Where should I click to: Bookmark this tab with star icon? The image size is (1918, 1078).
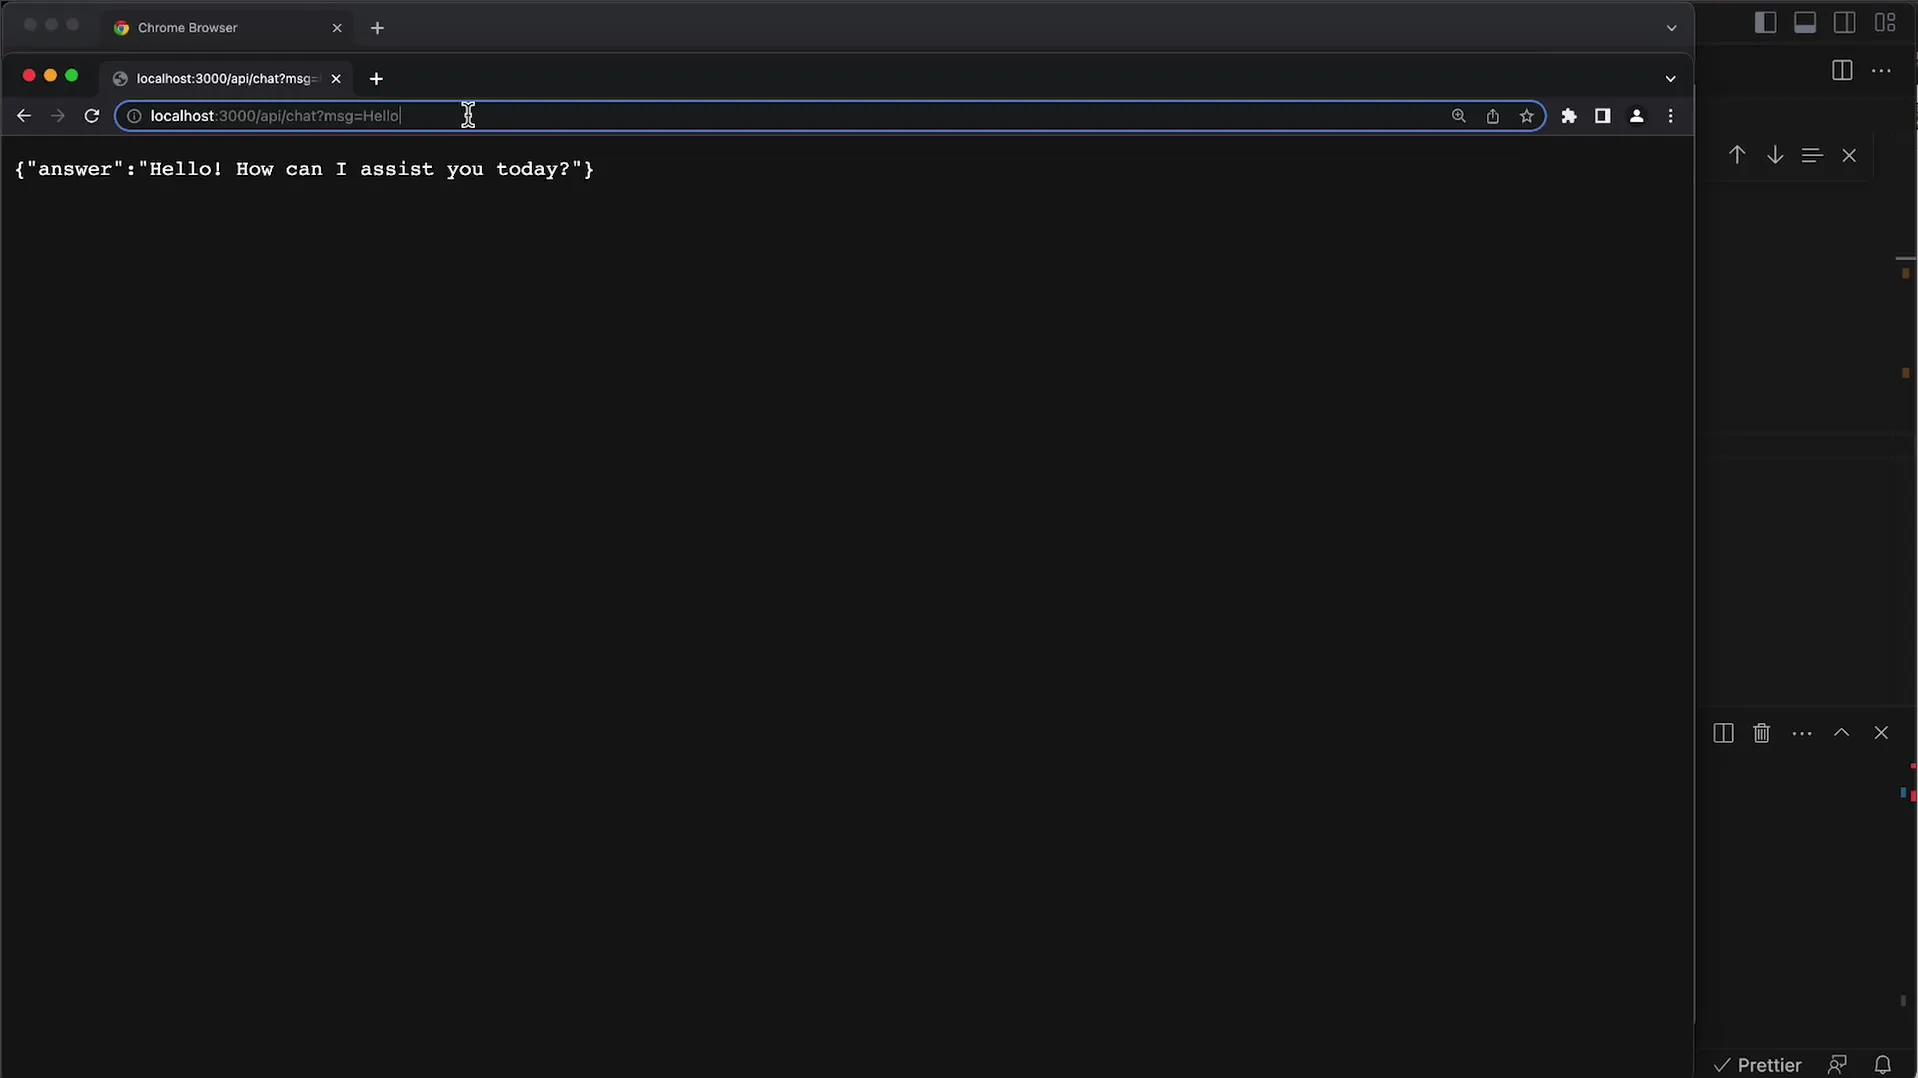tap(1527, 116)
